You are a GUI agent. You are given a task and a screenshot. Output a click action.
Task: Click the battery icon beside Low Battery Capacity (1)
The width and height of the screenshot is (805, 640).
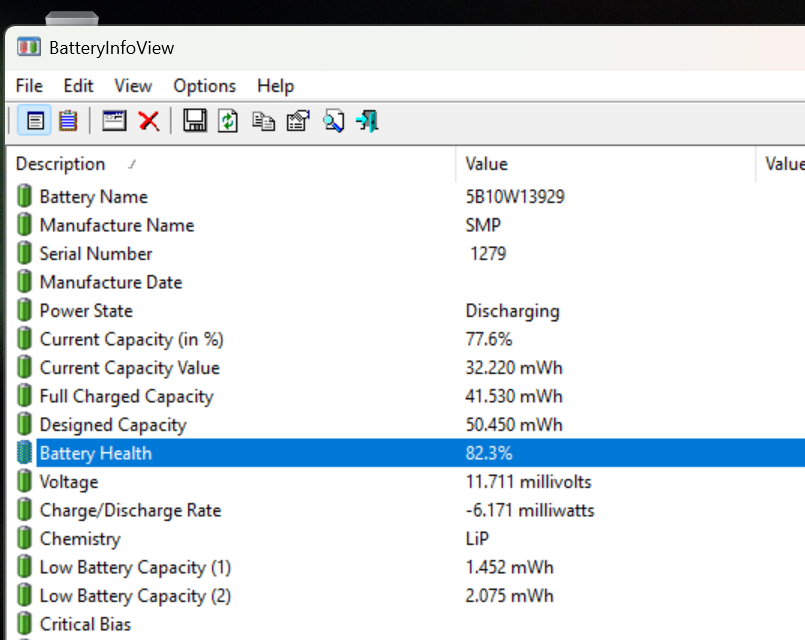point(24,567)
